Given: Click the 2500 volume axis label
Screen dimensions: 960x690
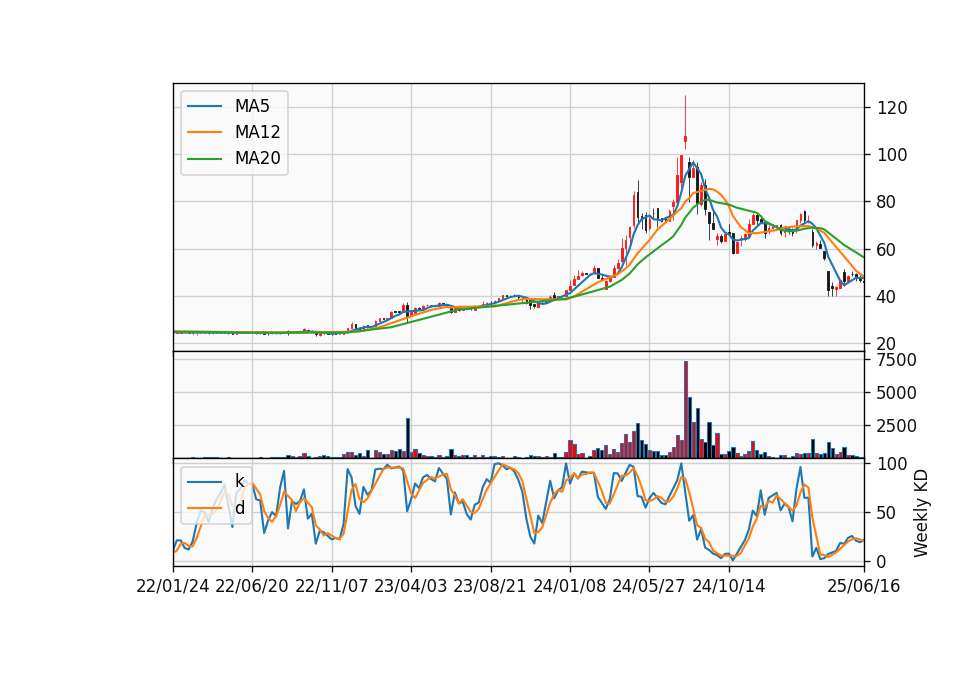Looking at the screenshot, I should coord(897,426).
